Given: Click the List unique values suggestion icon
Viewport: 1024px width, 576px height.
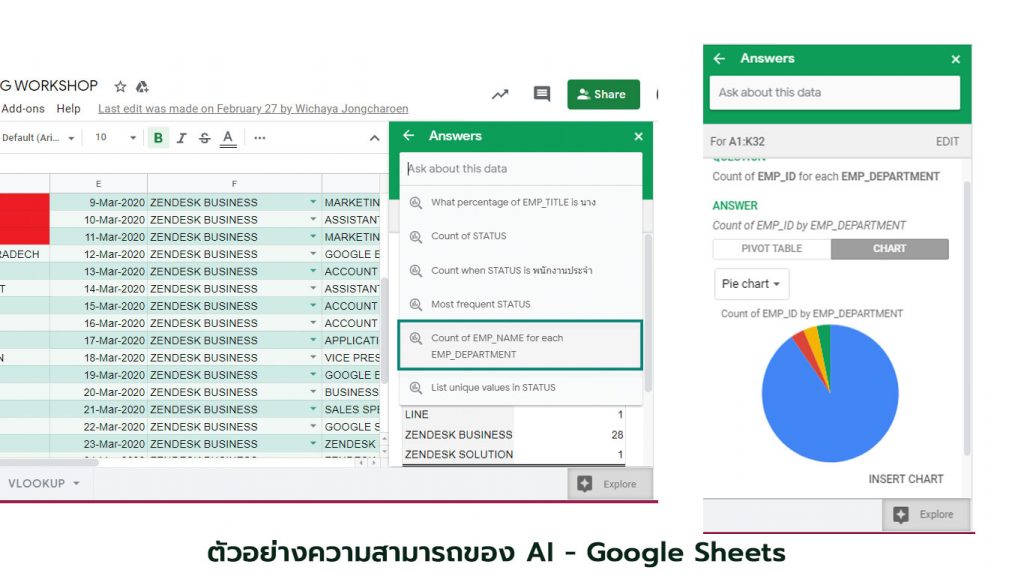Looking at the screenshot, I should point(415,388).
